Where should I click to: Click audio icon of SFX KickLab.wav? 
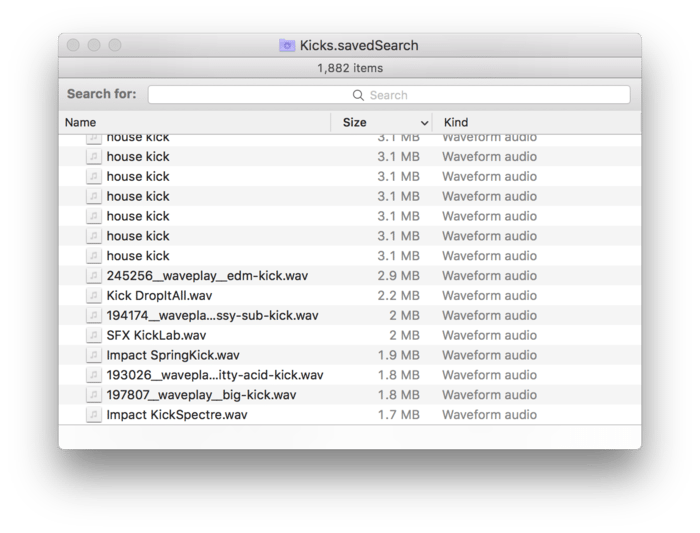[x=93, y=335]
